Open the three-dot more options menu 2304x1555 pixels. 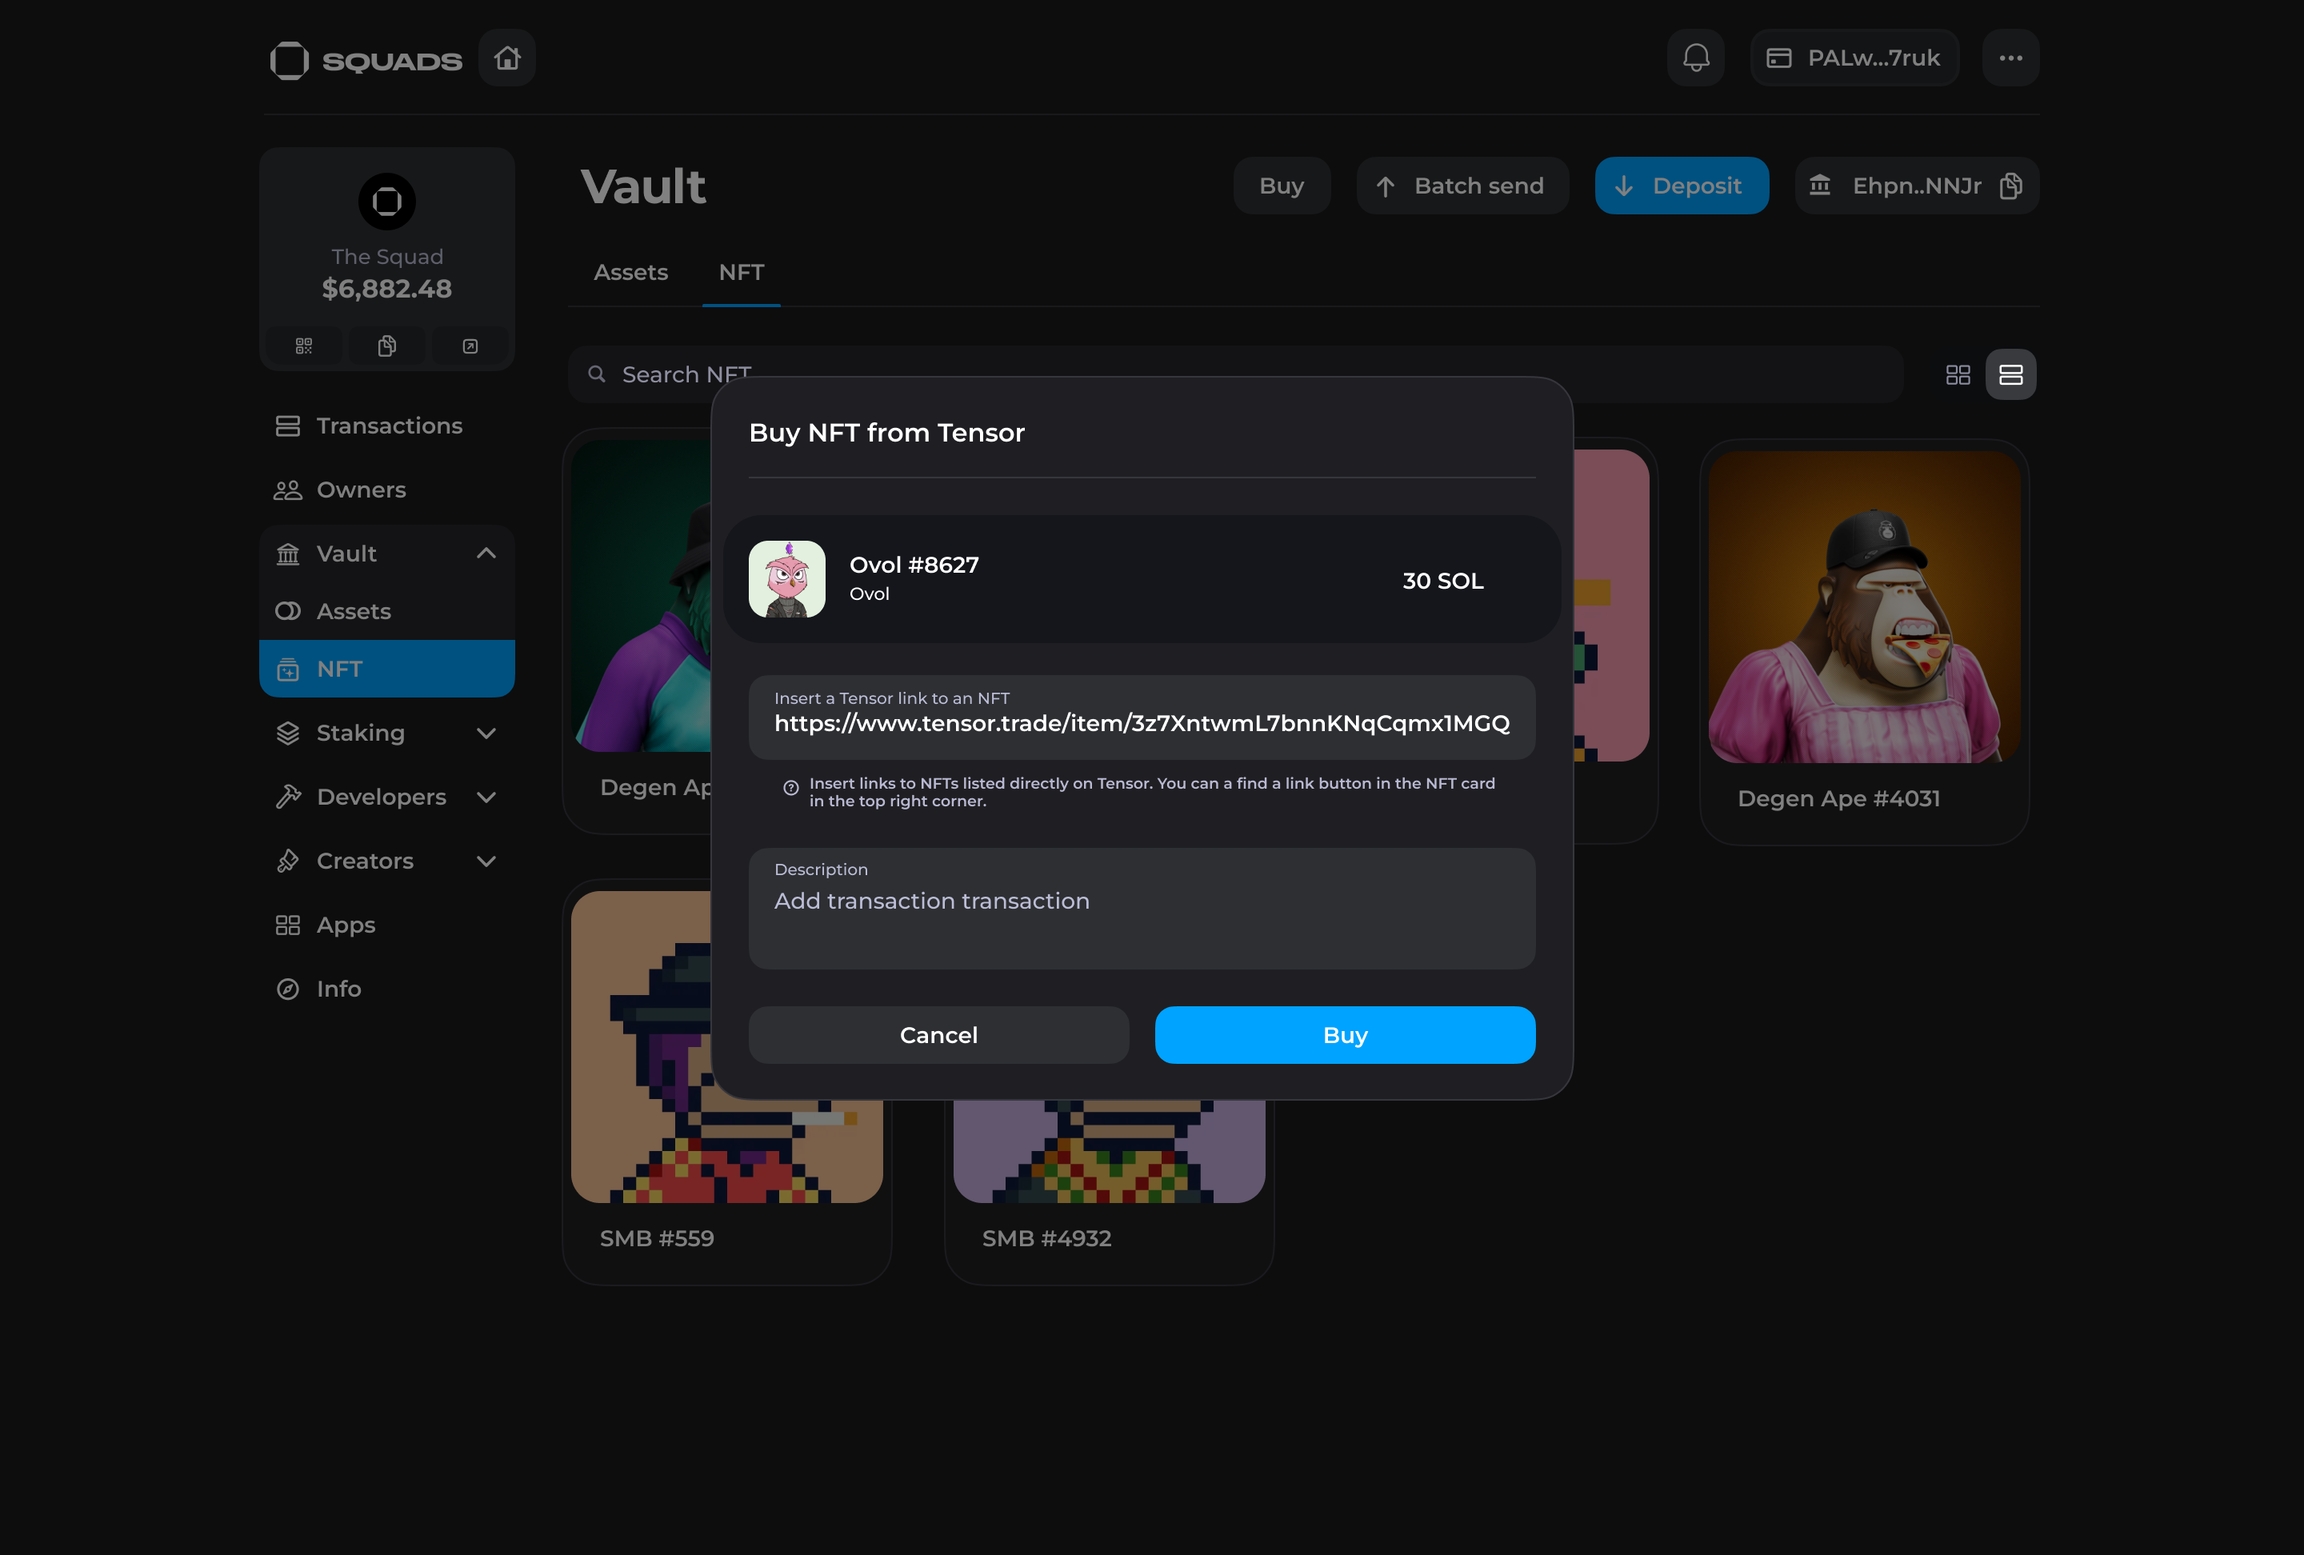pyautogui.click(x=2010, y=58)
